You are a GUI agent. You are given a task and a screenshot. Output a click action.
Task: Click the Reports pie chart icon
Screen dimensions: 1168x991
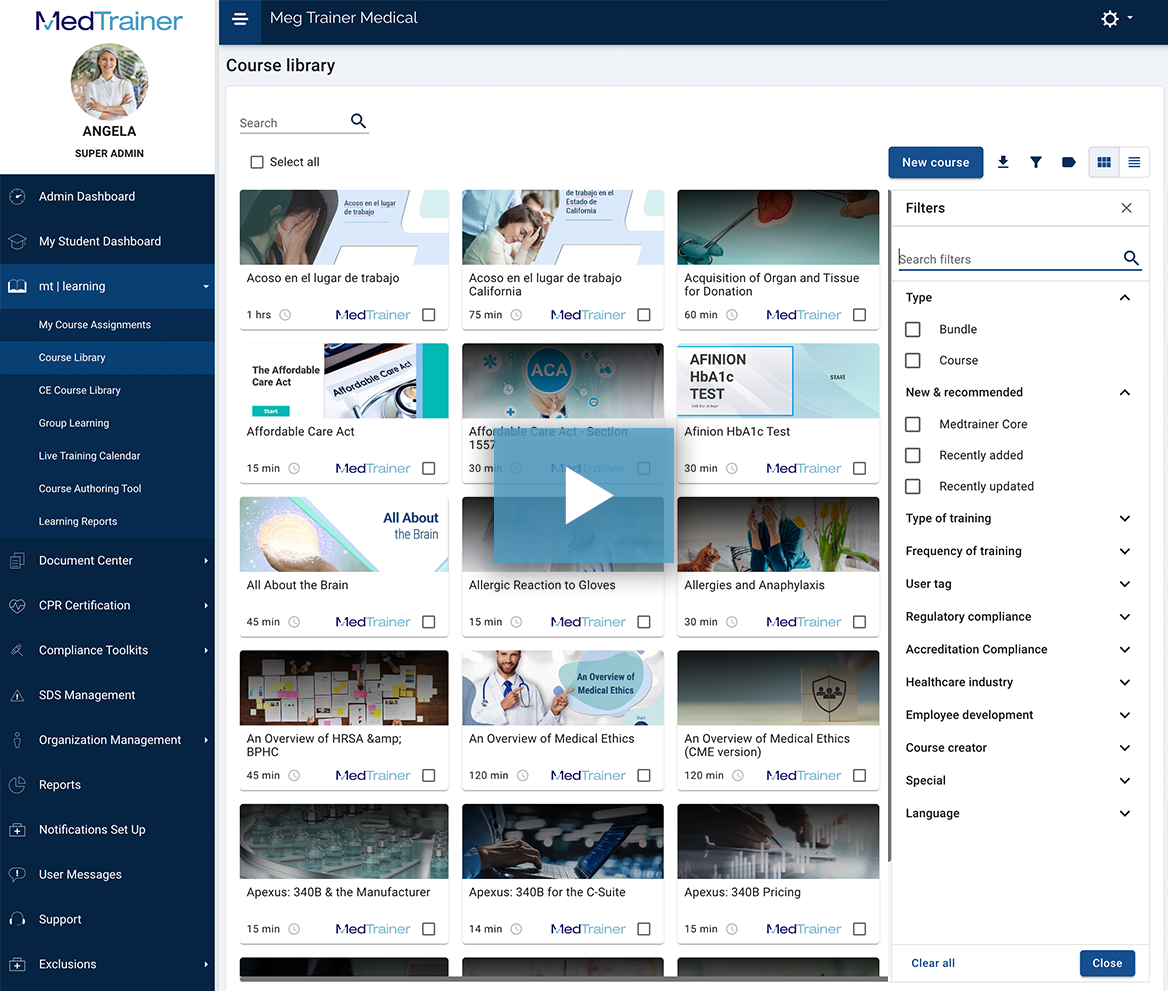point(17,785)
